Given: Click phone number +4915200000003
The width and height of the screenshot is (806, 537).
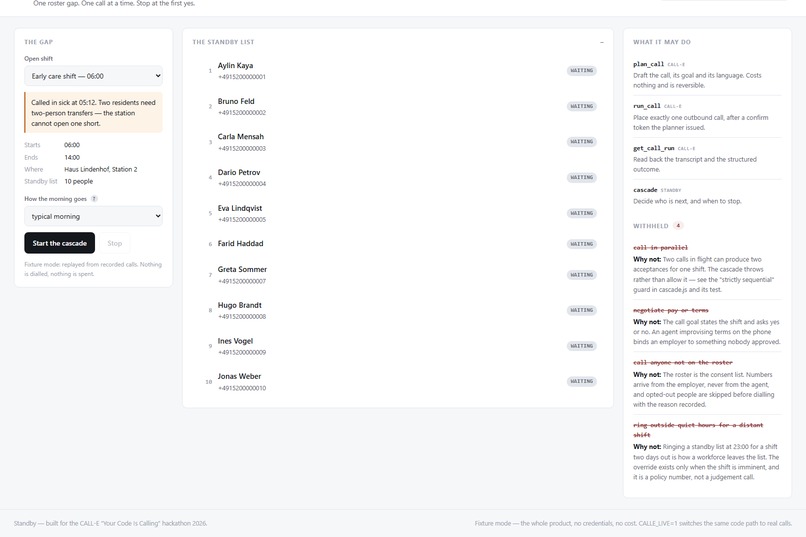Looking at the screenshot, I should (x=242, y=149).
